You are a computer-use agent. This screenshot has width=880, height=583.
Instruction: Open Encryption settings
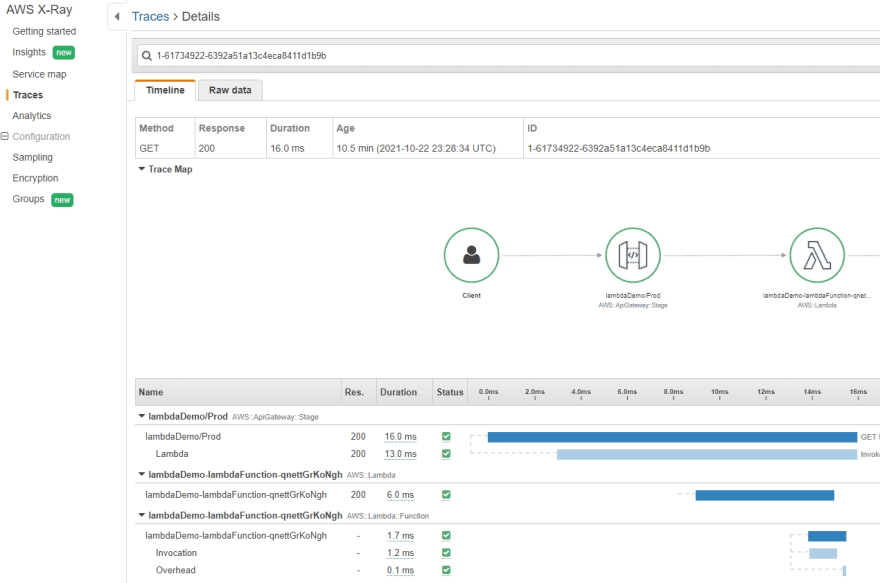[x=35, y=178]
